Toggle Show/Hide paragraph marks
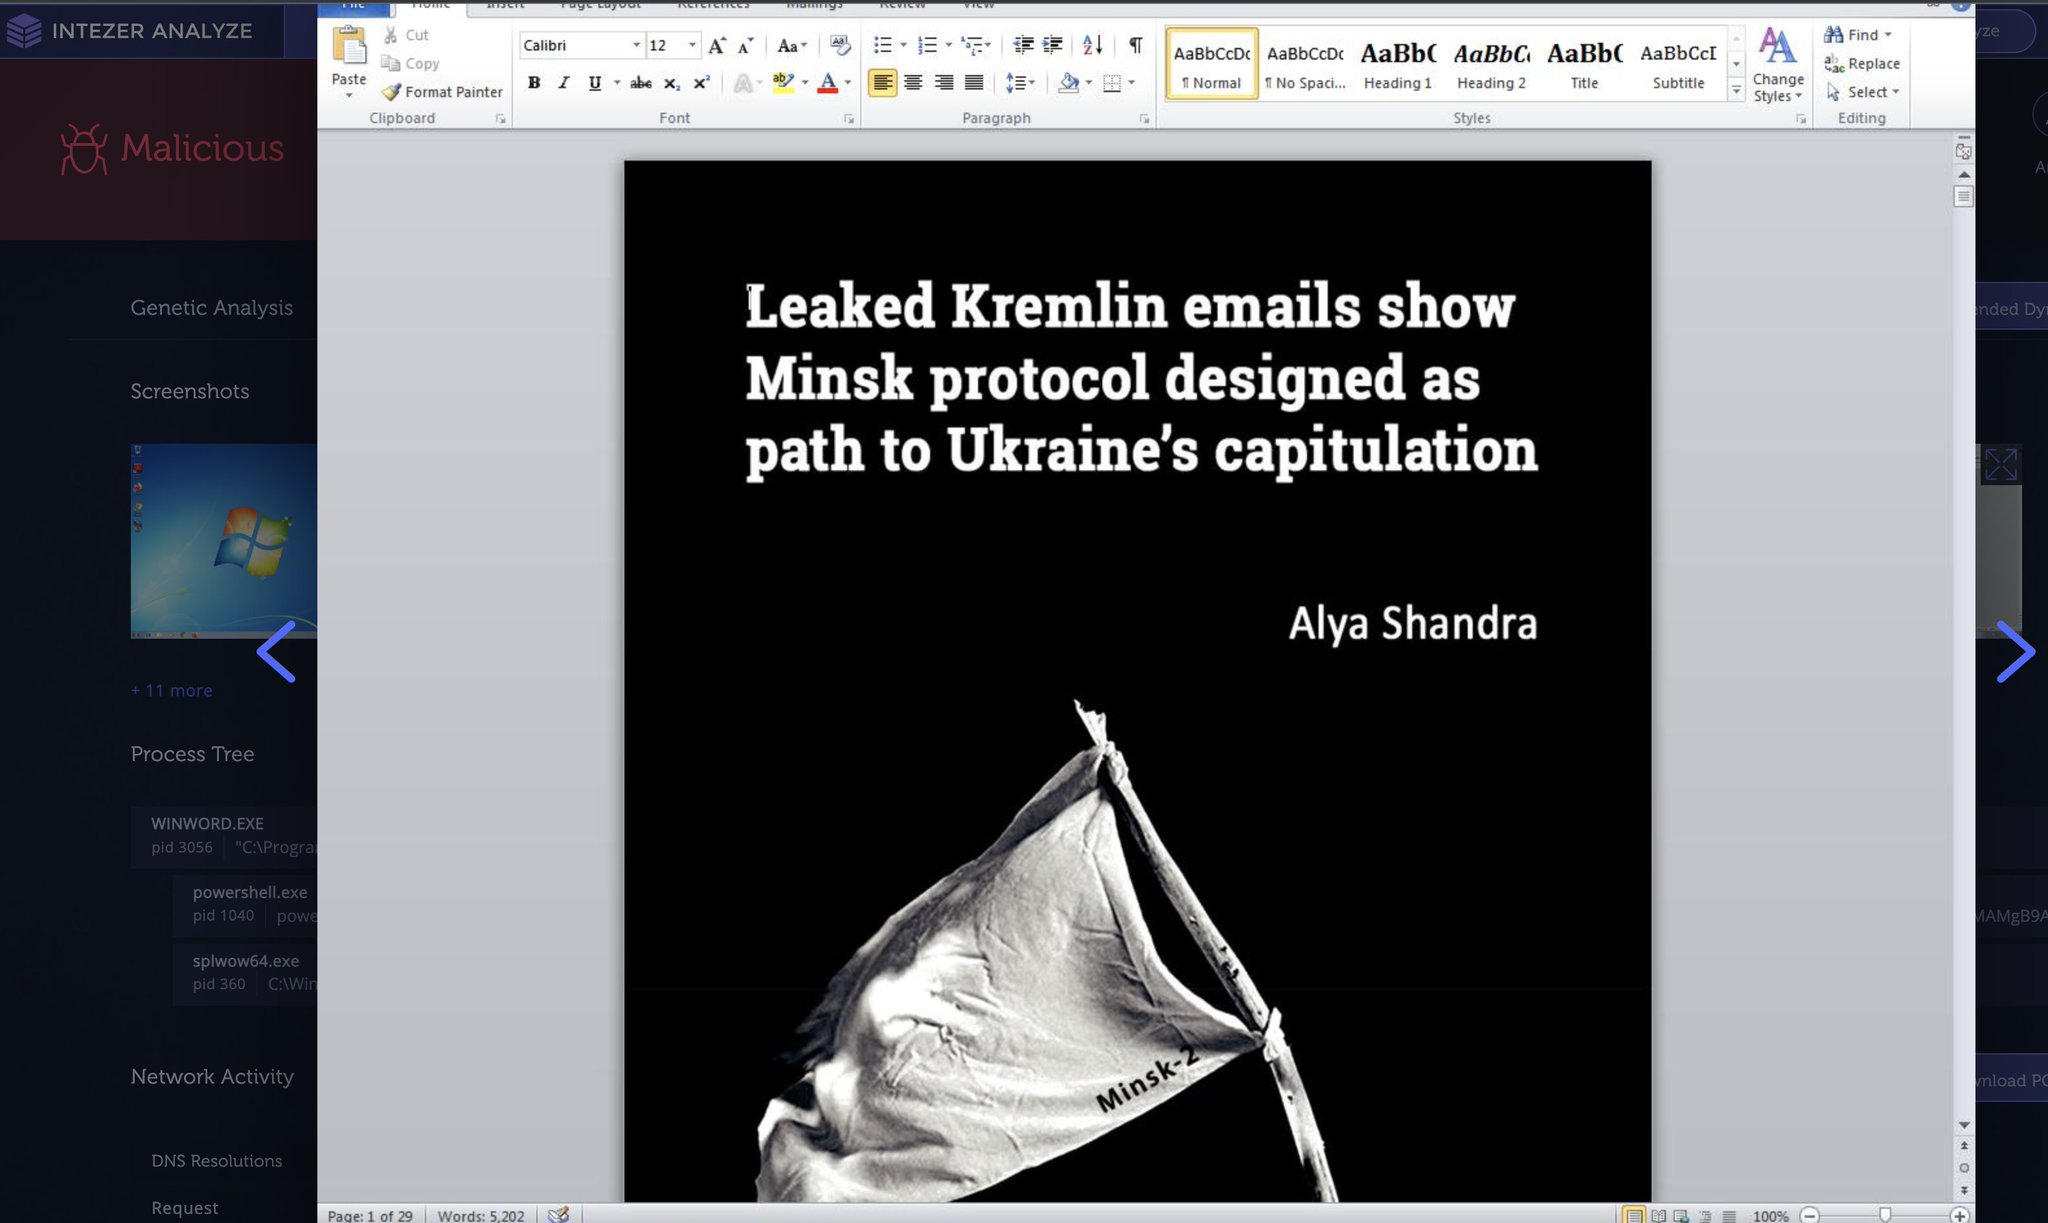The height and width of the screenshot is (1223, 2048). pyautogui.click(x=1135, y=45)
